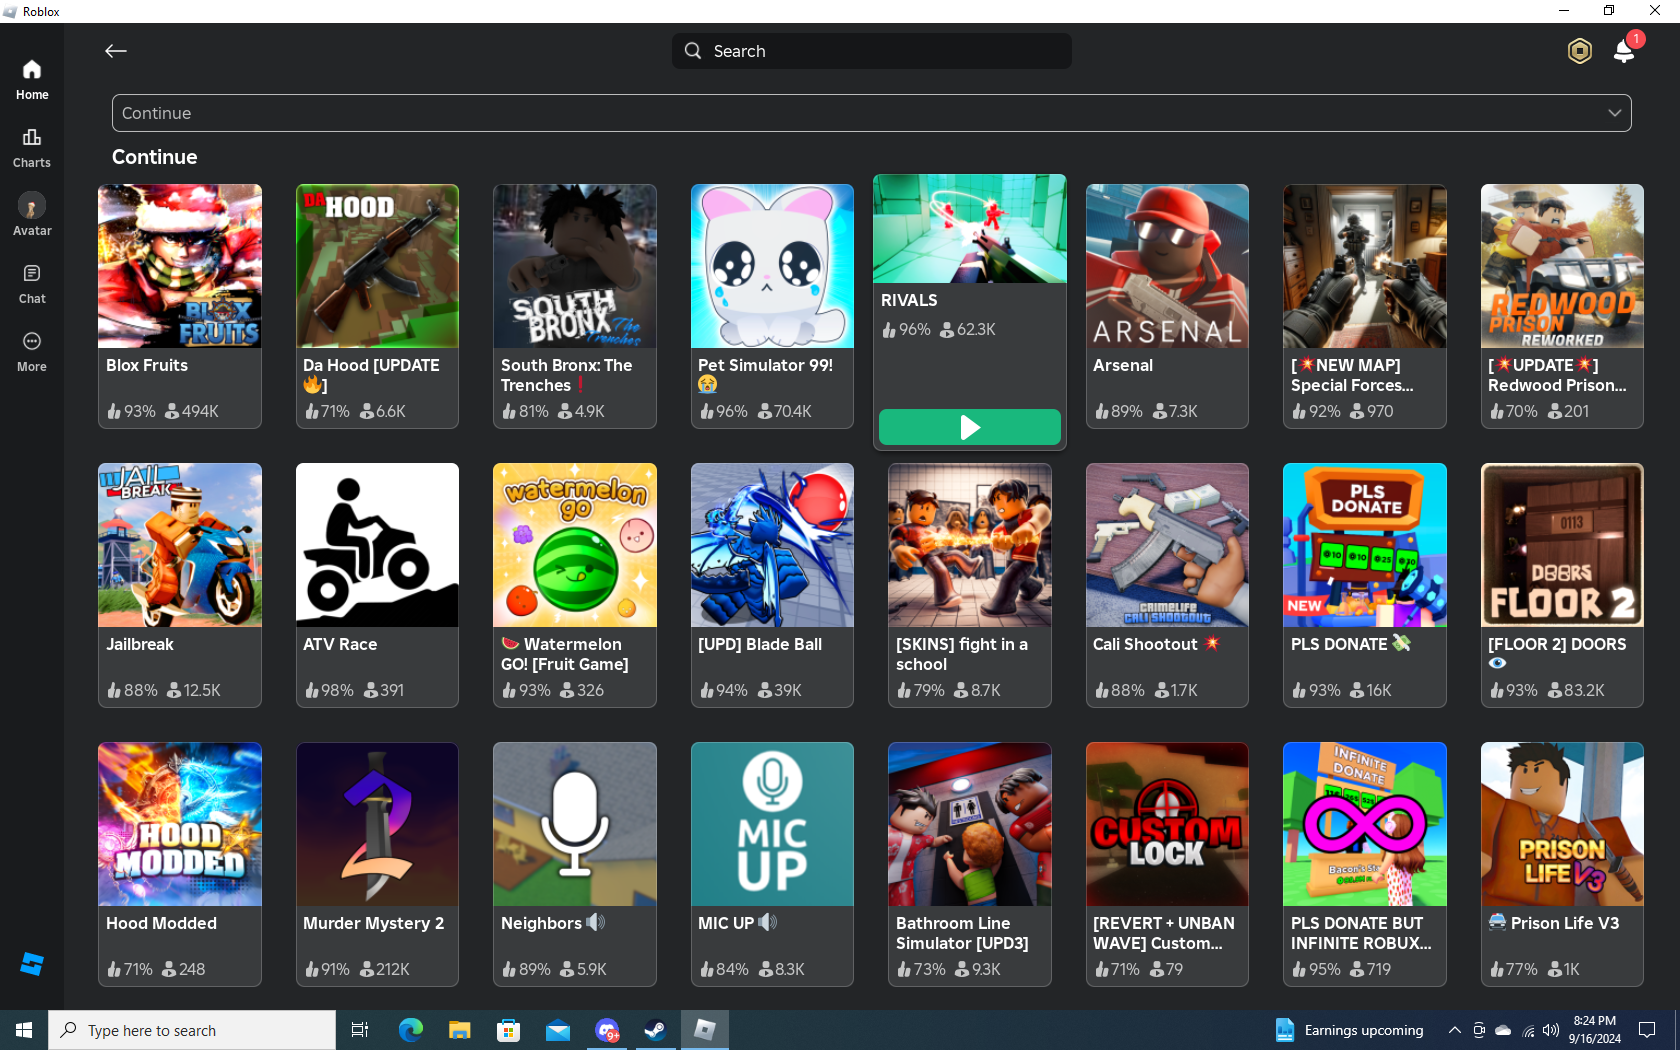Open ATV Race game thumbnail
The image size is (1680, 1050).
click(377, 545)
